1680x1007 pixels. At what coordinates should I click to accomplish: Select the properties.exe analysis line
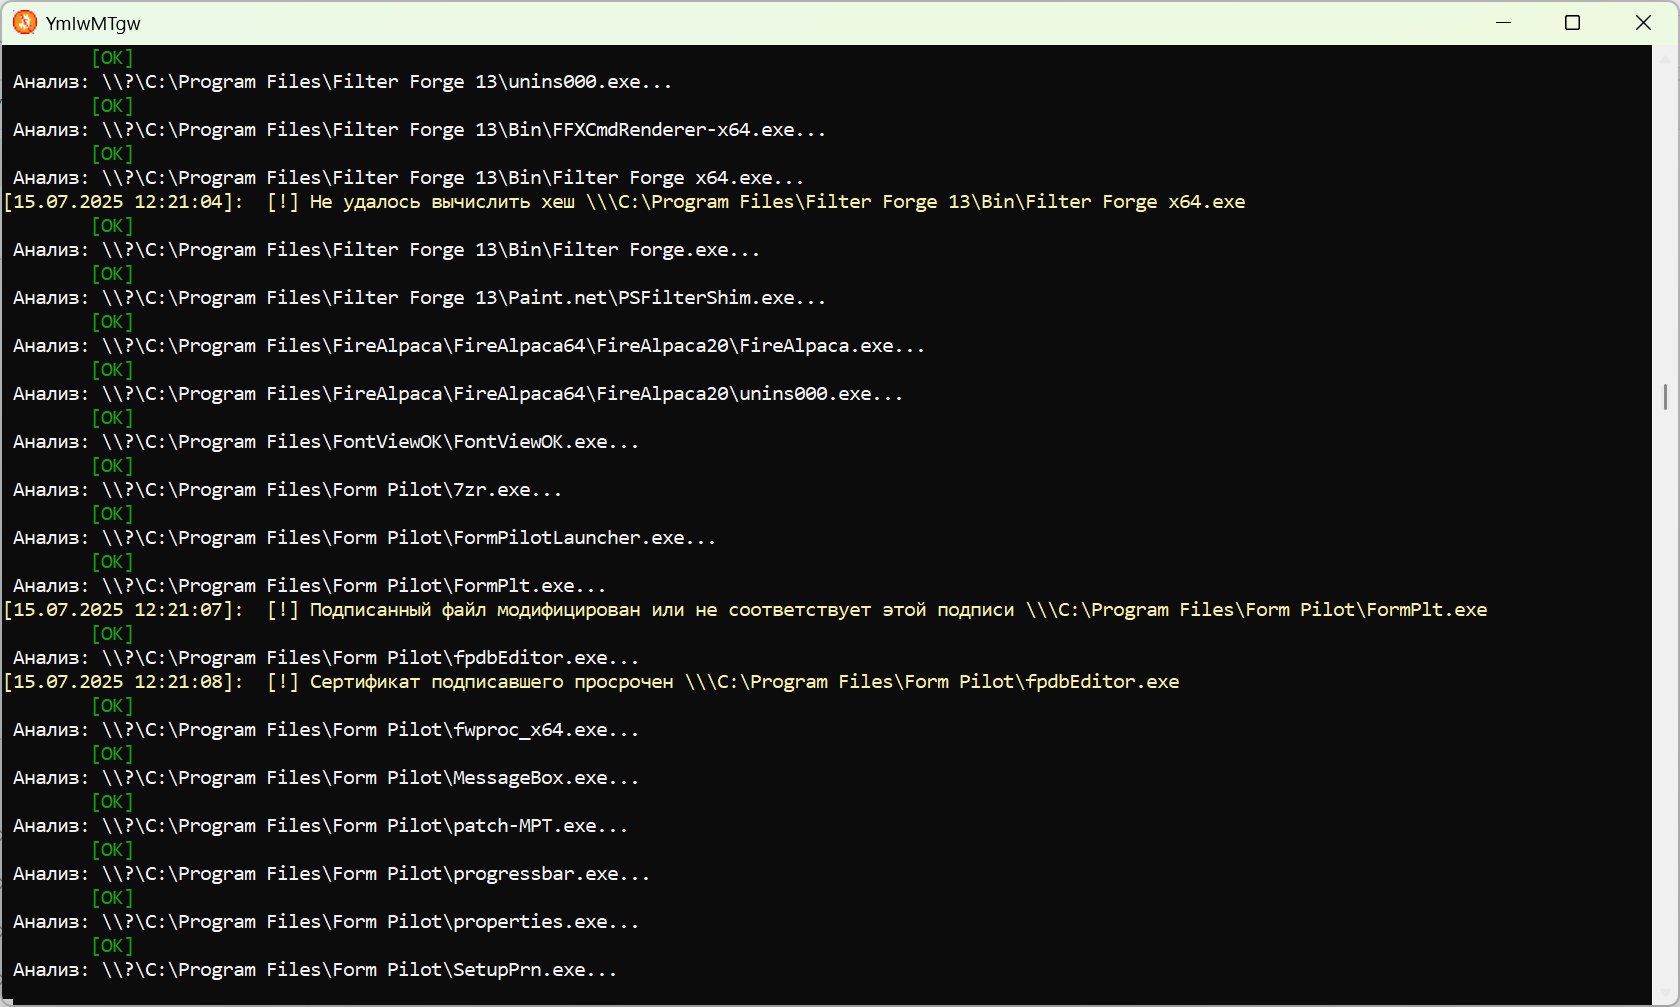326,922
